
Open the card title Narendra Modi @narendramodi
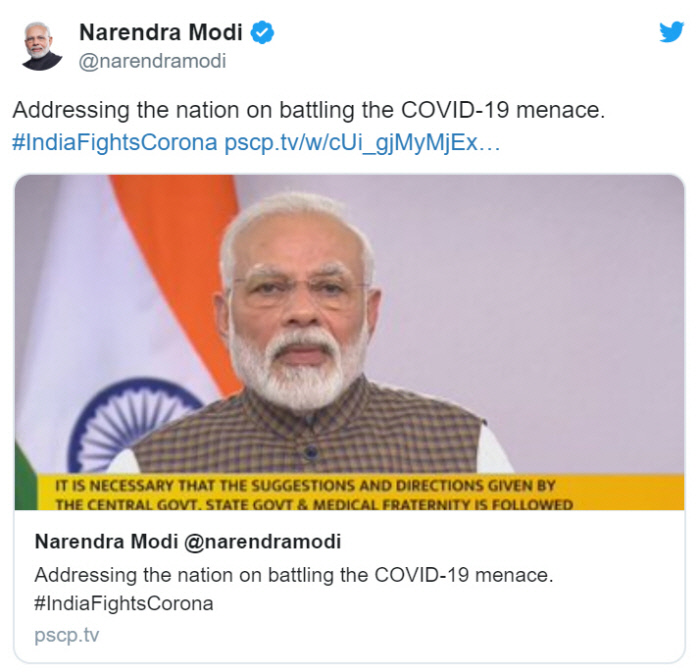[188, 542]
